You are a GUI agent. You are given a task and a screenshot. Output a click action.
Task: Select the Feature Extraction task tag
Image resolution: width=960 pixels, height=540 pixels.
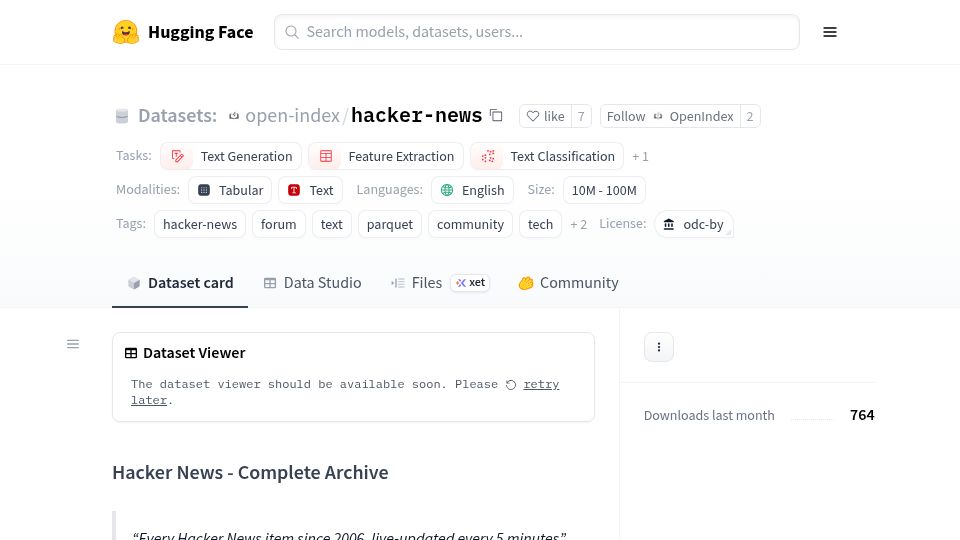[386, 156]
